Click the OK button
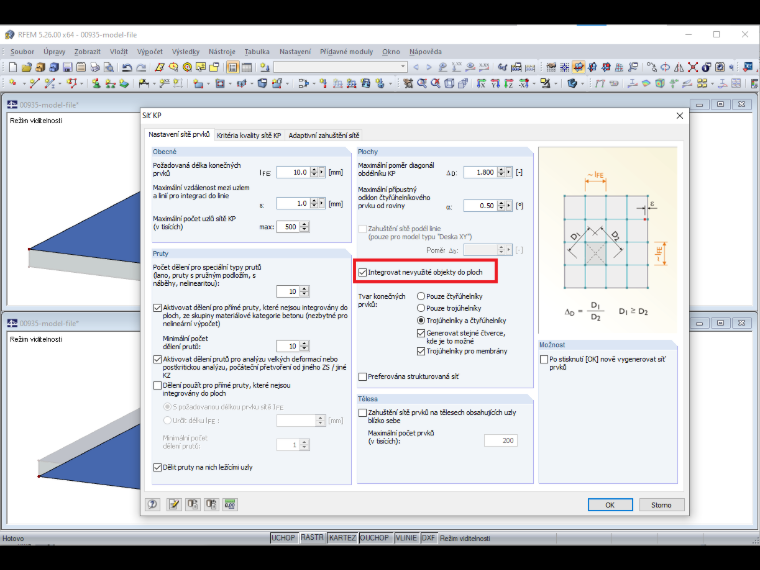Image resolution: width=760 pixels, height=570 pixels. coord(610,505)
